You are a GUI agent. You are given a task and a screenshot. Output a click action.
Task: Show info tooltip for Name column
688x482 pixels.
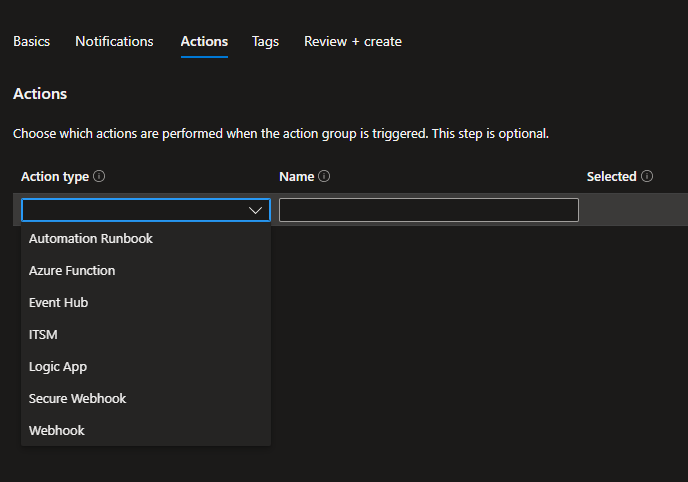[324, 176]
